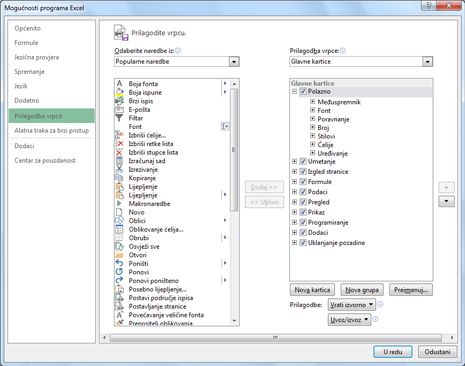Click the Brzi ispis printer icon
465x366 pixels.
click(119, 101)
